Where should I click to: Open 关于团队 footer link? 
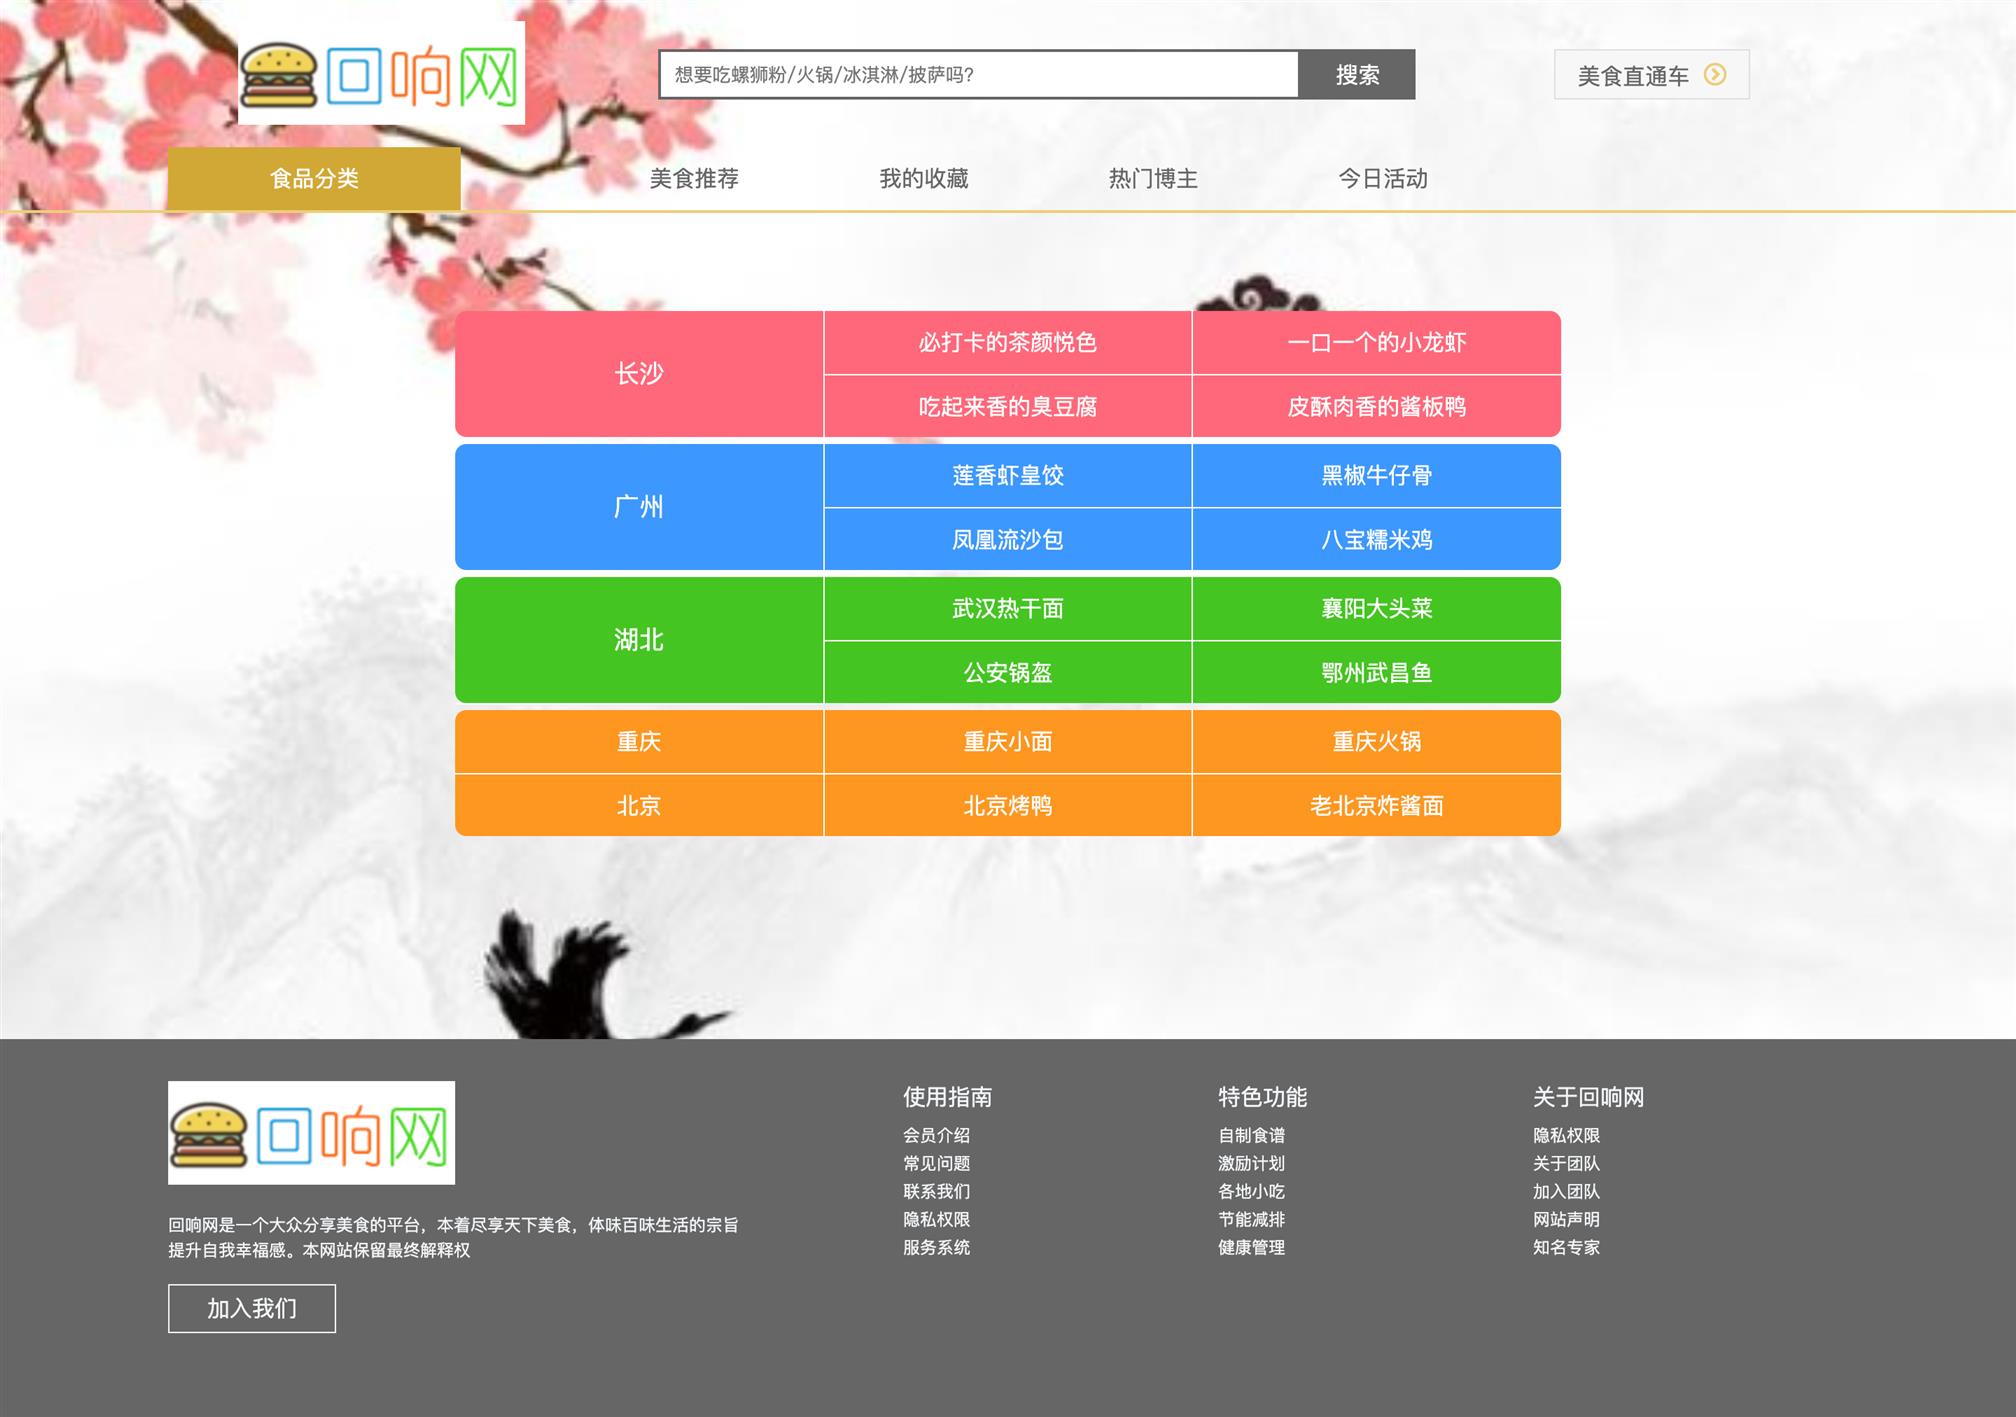click(1566, 1163)
